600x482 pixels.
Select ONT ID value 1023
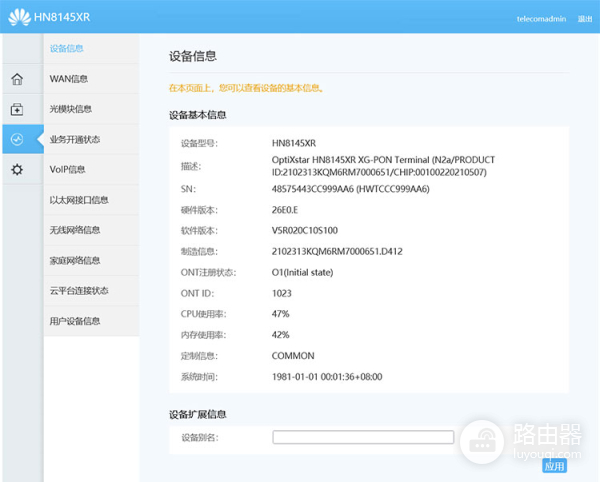(x=282, y=293)
